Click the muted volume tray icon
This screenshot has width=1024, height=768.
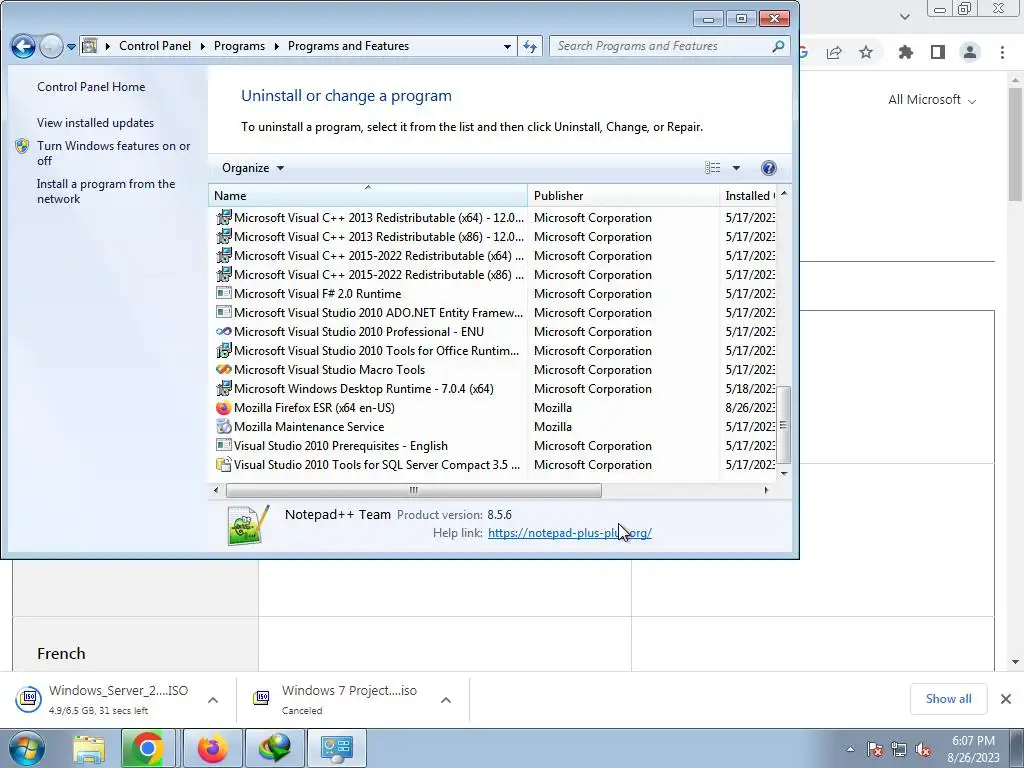(x=923, y=749)
